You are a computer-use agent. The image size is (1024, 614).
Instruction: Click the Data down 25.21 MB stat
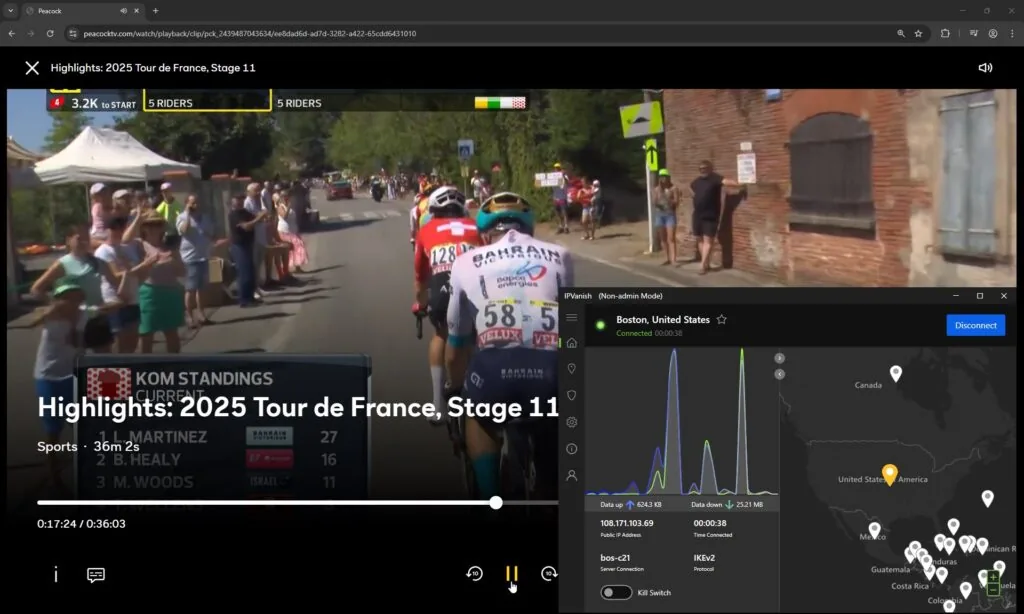727,504
